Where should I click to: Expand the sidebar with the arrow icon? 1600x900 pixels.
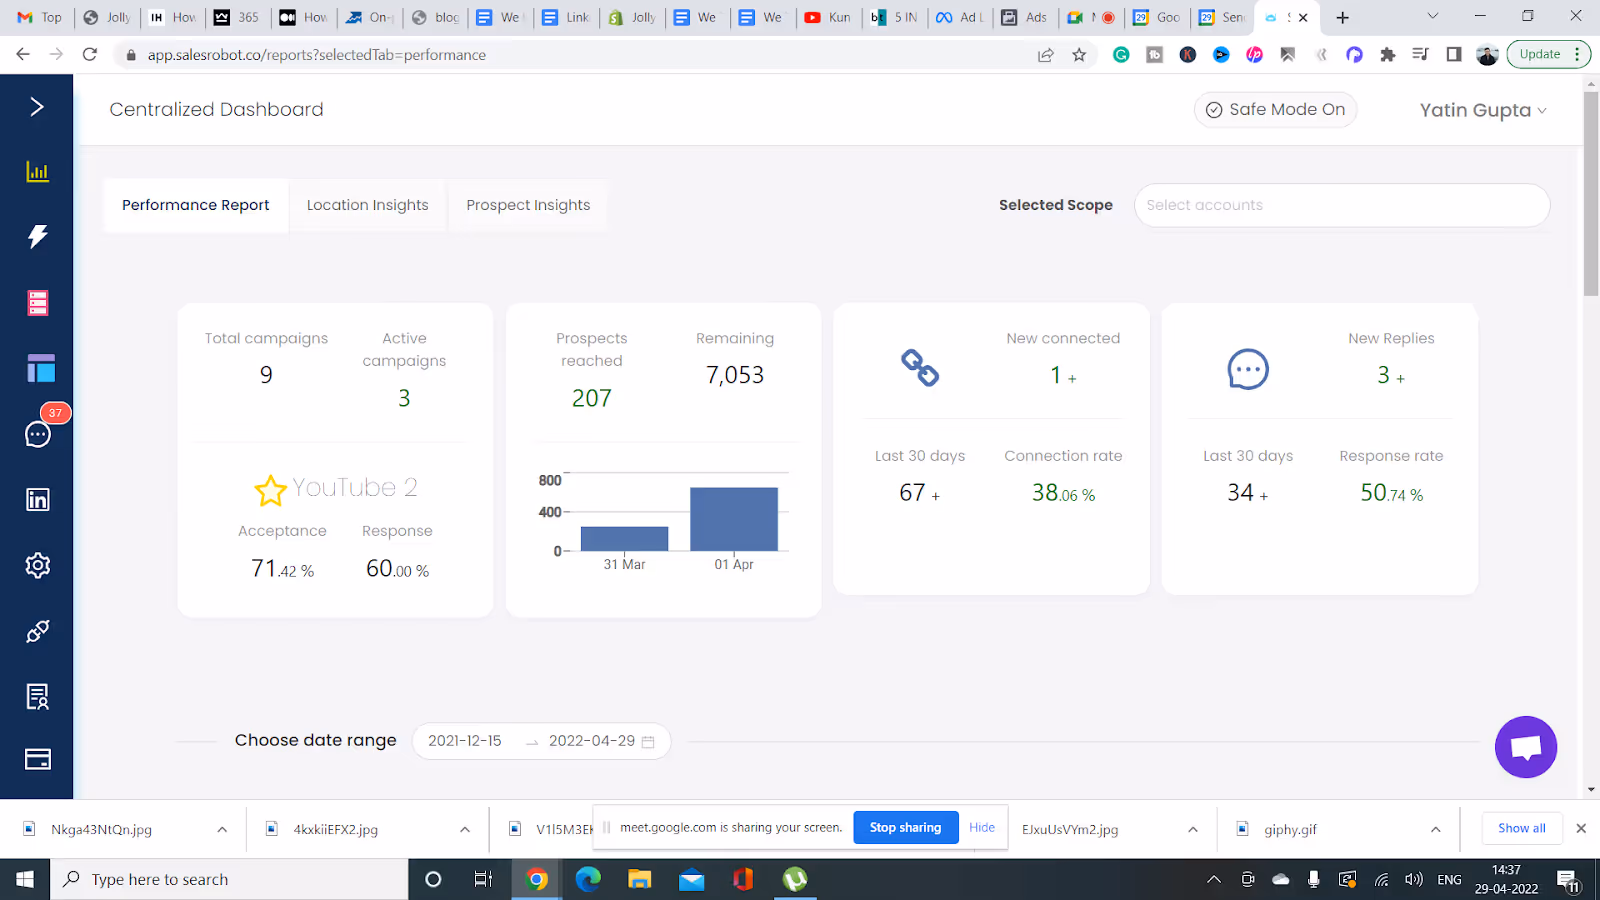[37, 107]
